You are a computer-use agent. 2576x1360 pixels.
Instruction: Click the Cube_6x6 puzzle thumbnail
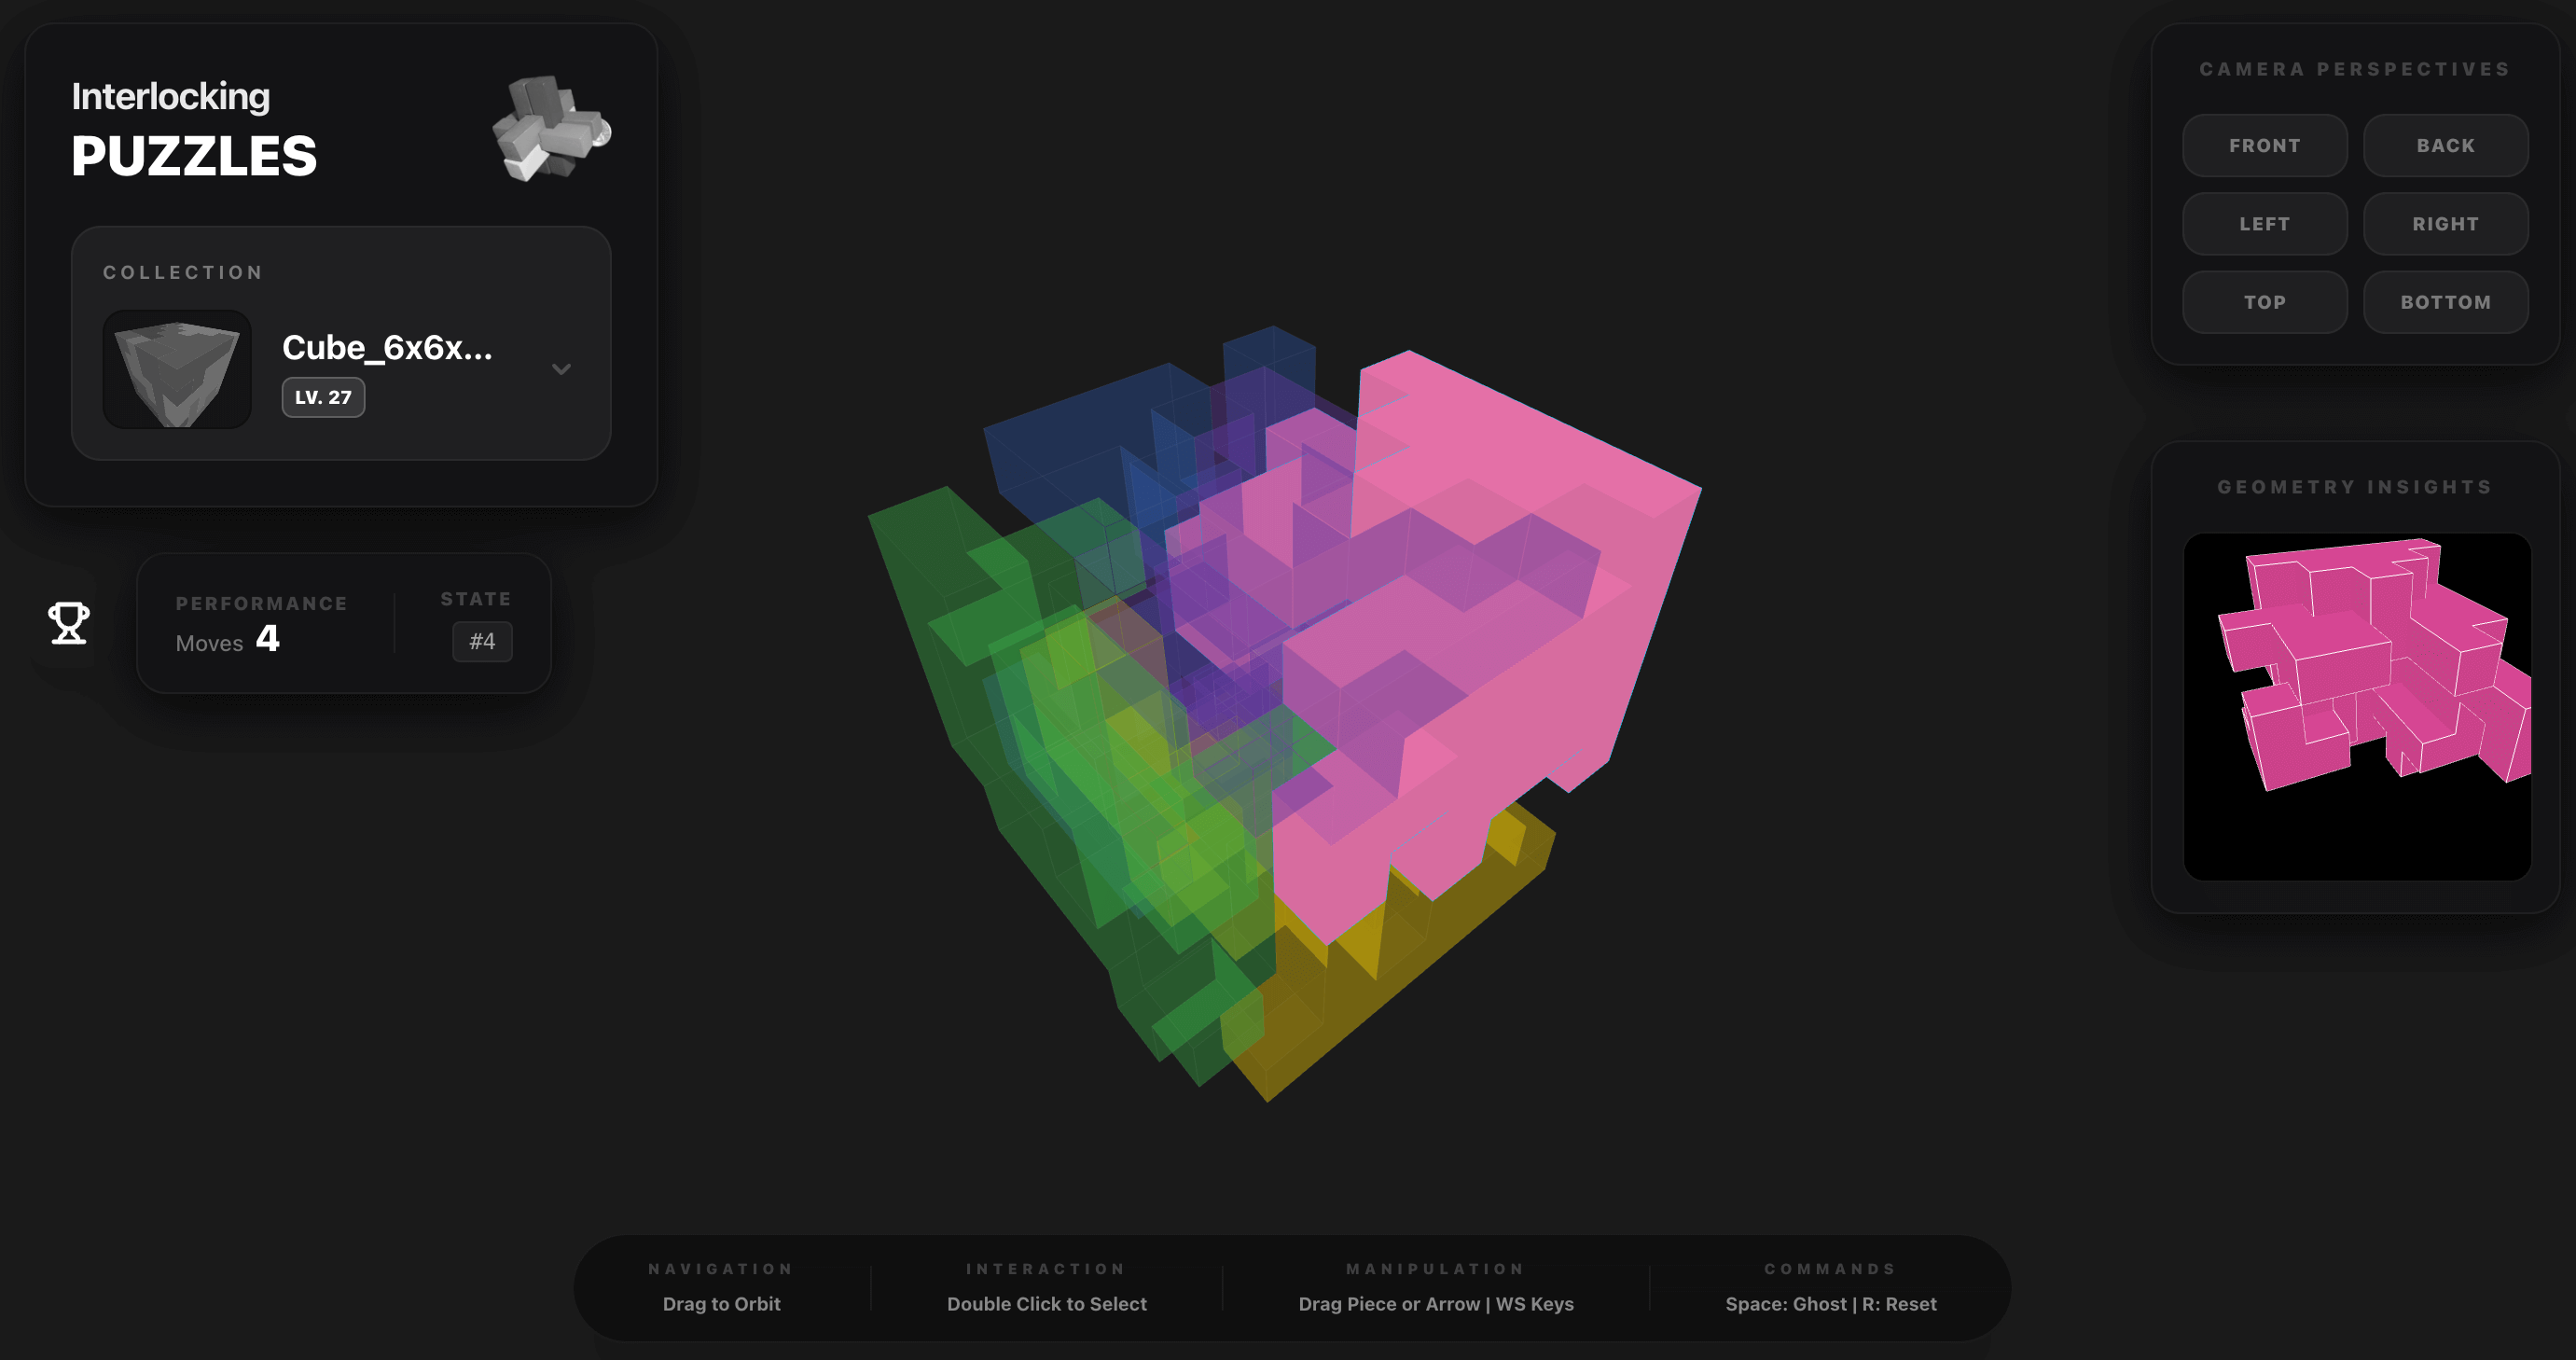[x=177, y=369]
